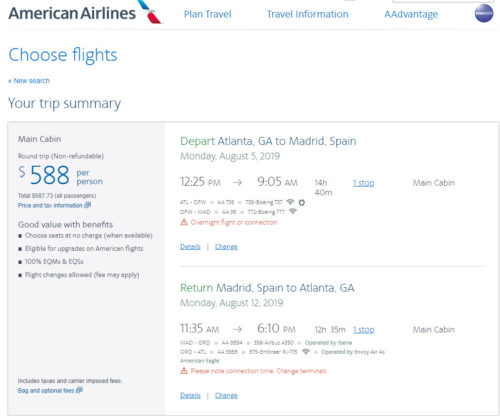The width and height of the screenshot is (500, 416).
Task: Open the Travel Information menu
Action: (307, 14)
